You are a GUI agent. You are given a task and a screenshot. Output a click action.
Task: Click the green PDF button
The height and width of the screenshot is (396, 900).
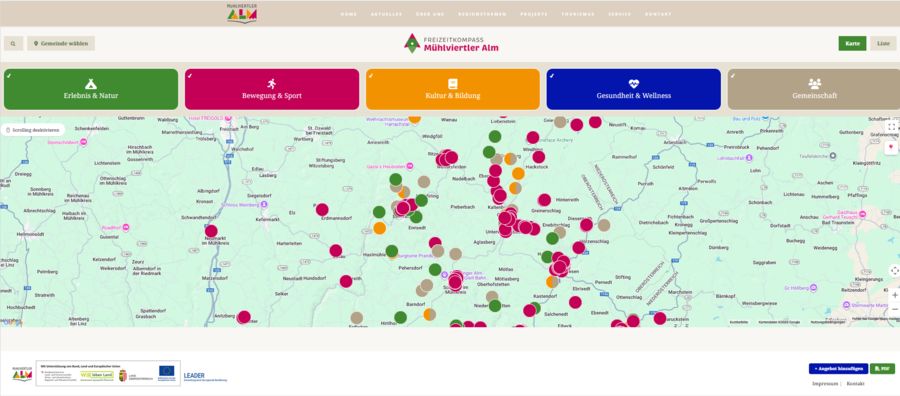coord(883,368)
